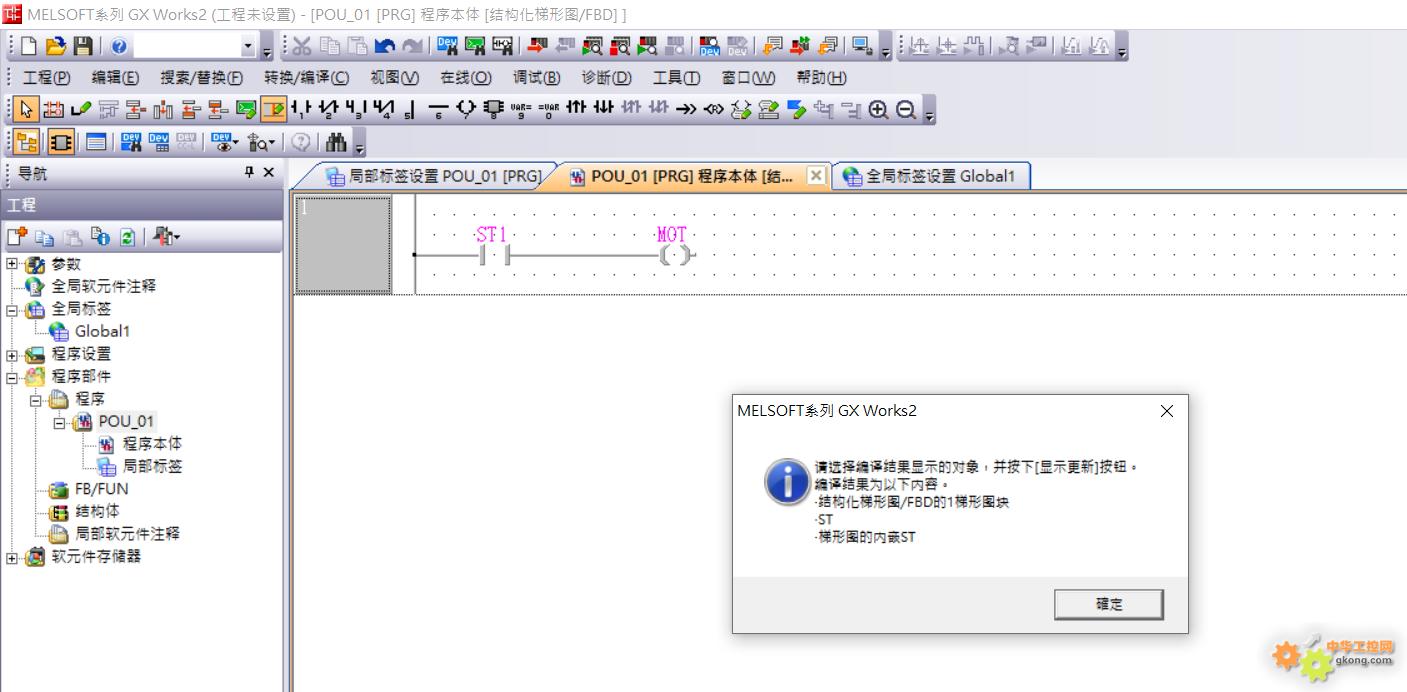Expand the 参数 tree node
This screenshot has width=1407, height=692.
pos(12,264)
